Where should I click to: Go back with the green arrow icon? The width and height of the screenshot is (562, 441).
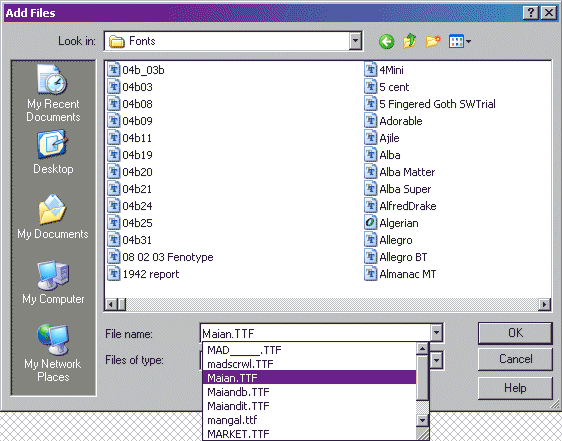[x=386, y=42]
